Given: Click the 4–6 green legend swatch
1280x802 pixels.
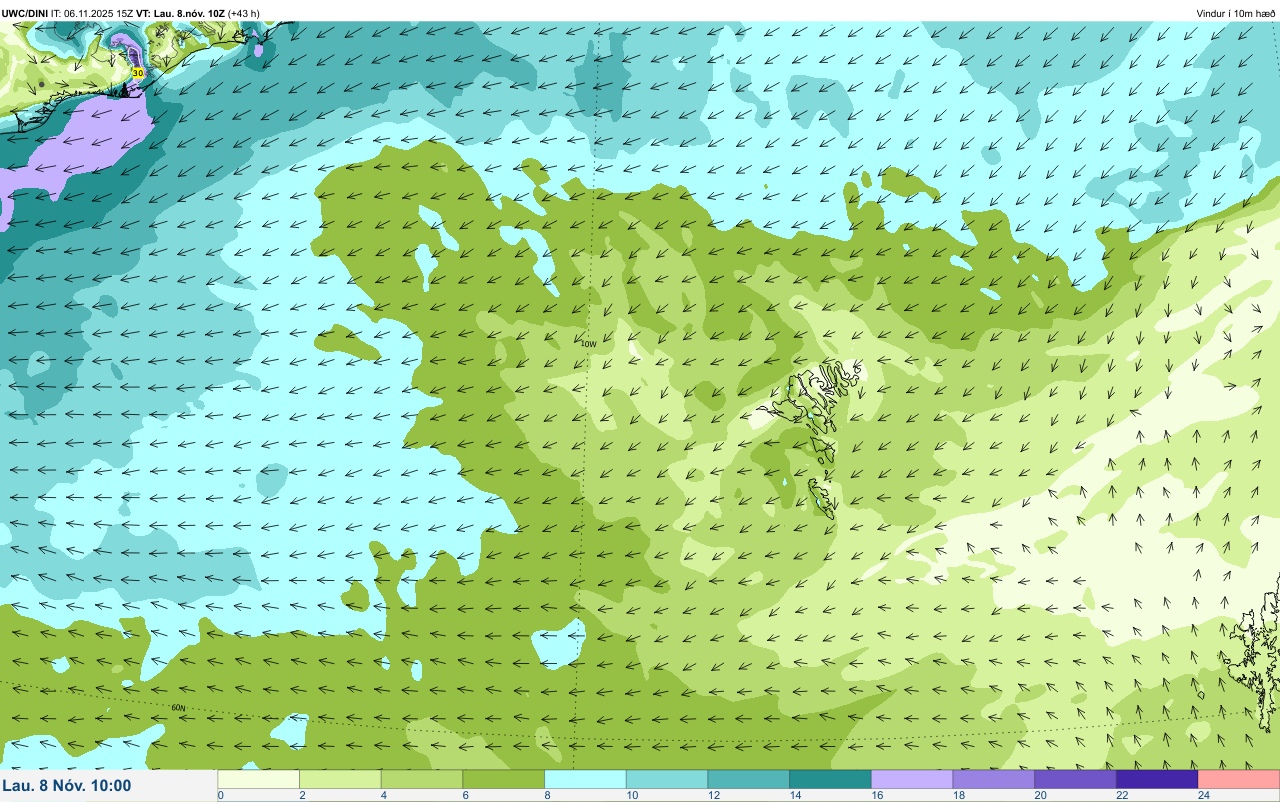Looking at the screenshot, I should pos(422,779).
